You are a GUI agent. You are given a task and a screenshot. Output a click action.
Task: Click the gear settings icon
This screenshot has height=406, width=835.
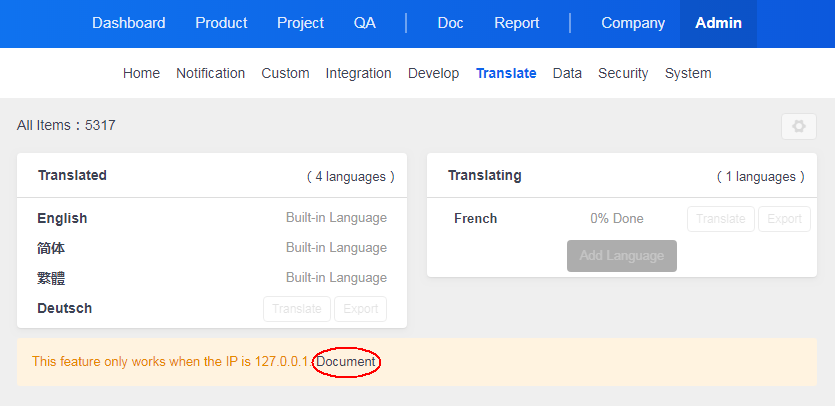[x=798, y=127]
